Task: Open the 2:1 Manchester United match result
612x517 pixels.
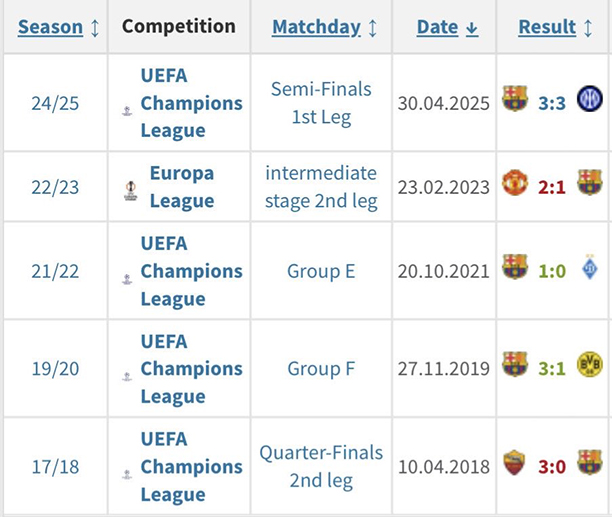Action: [x=552, y=185]
